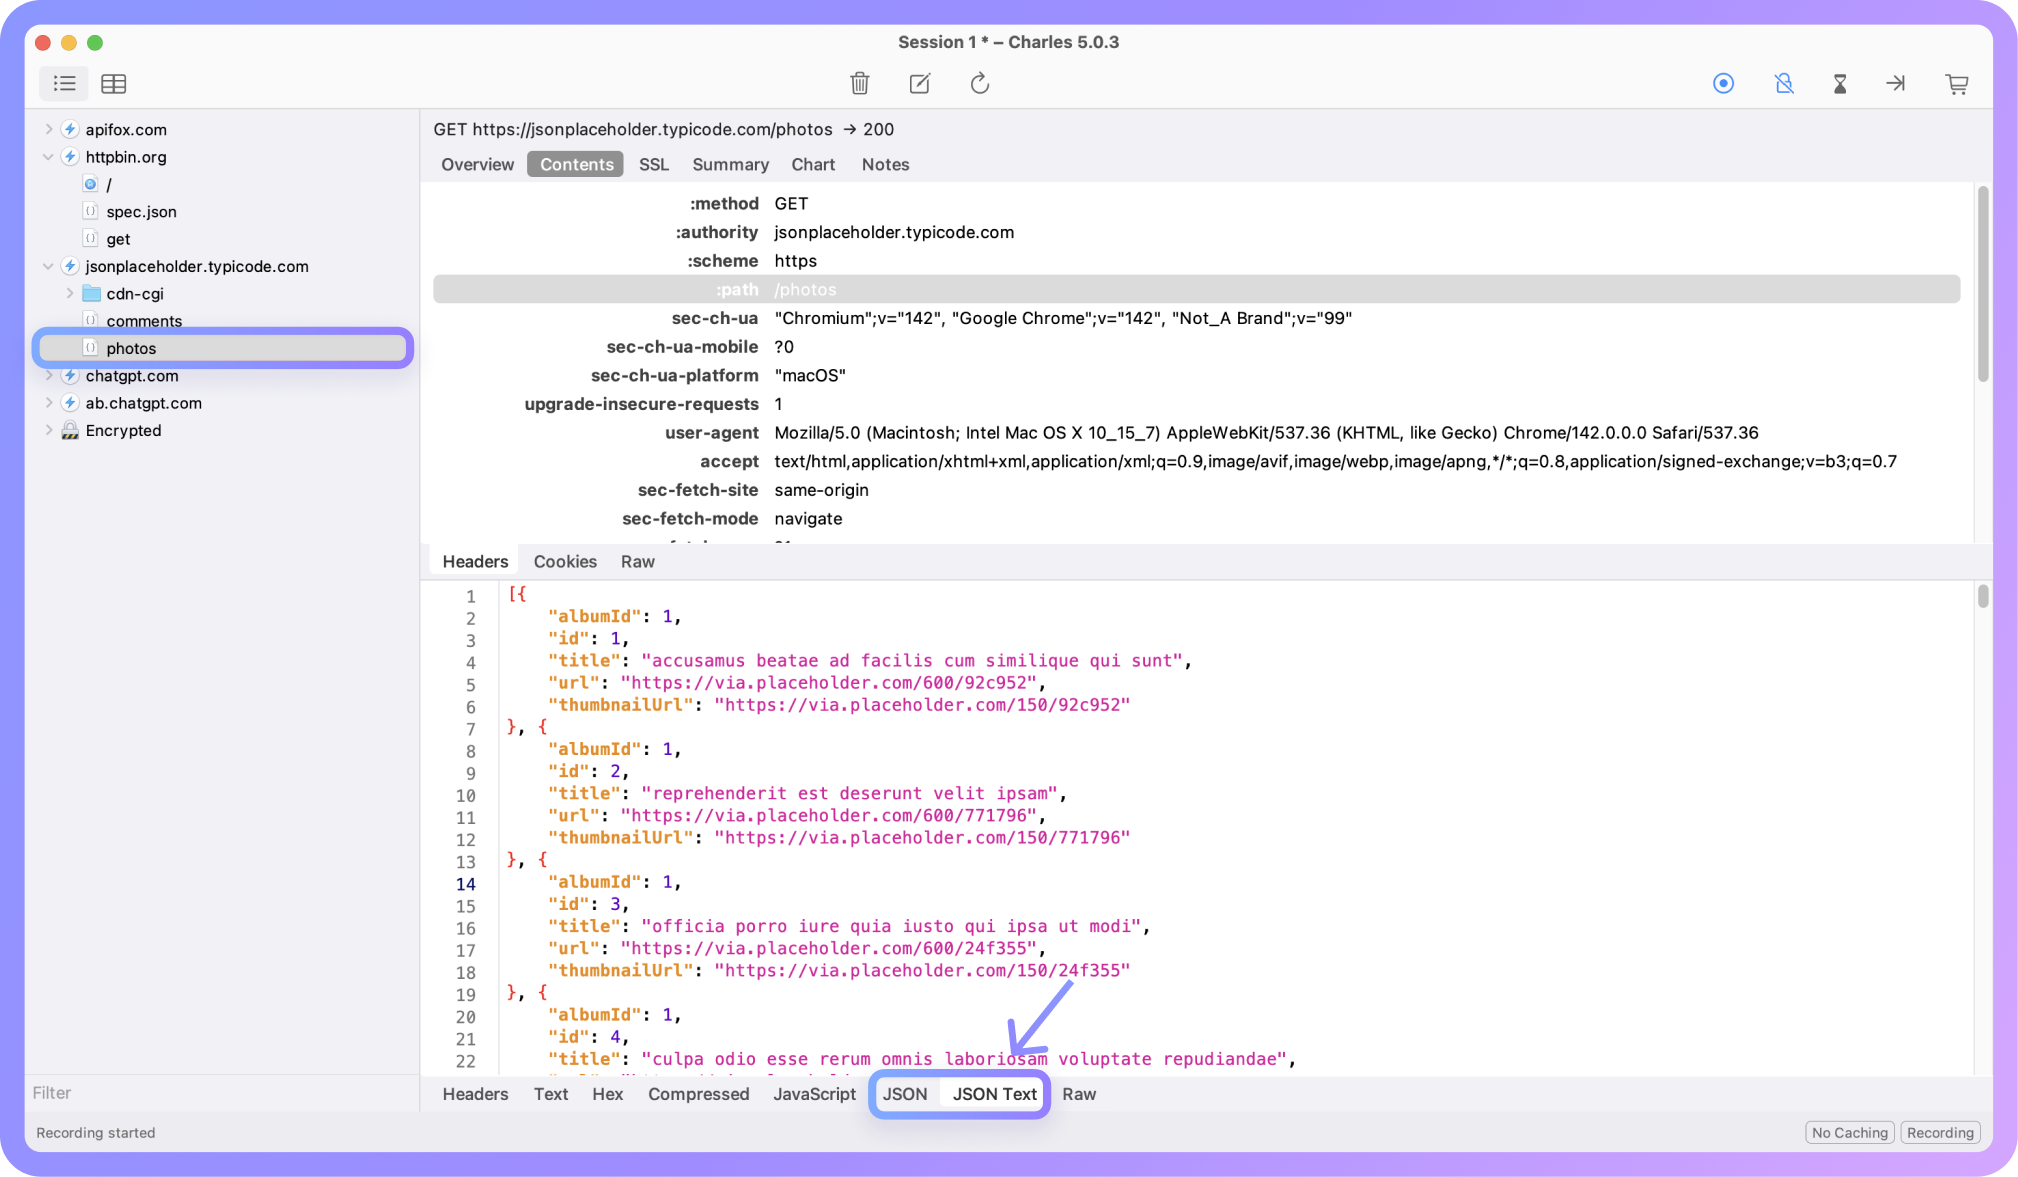2018x1177 pixels.
Task: Enable throttling using the hourglass icon
Action: click(1840, 84)
